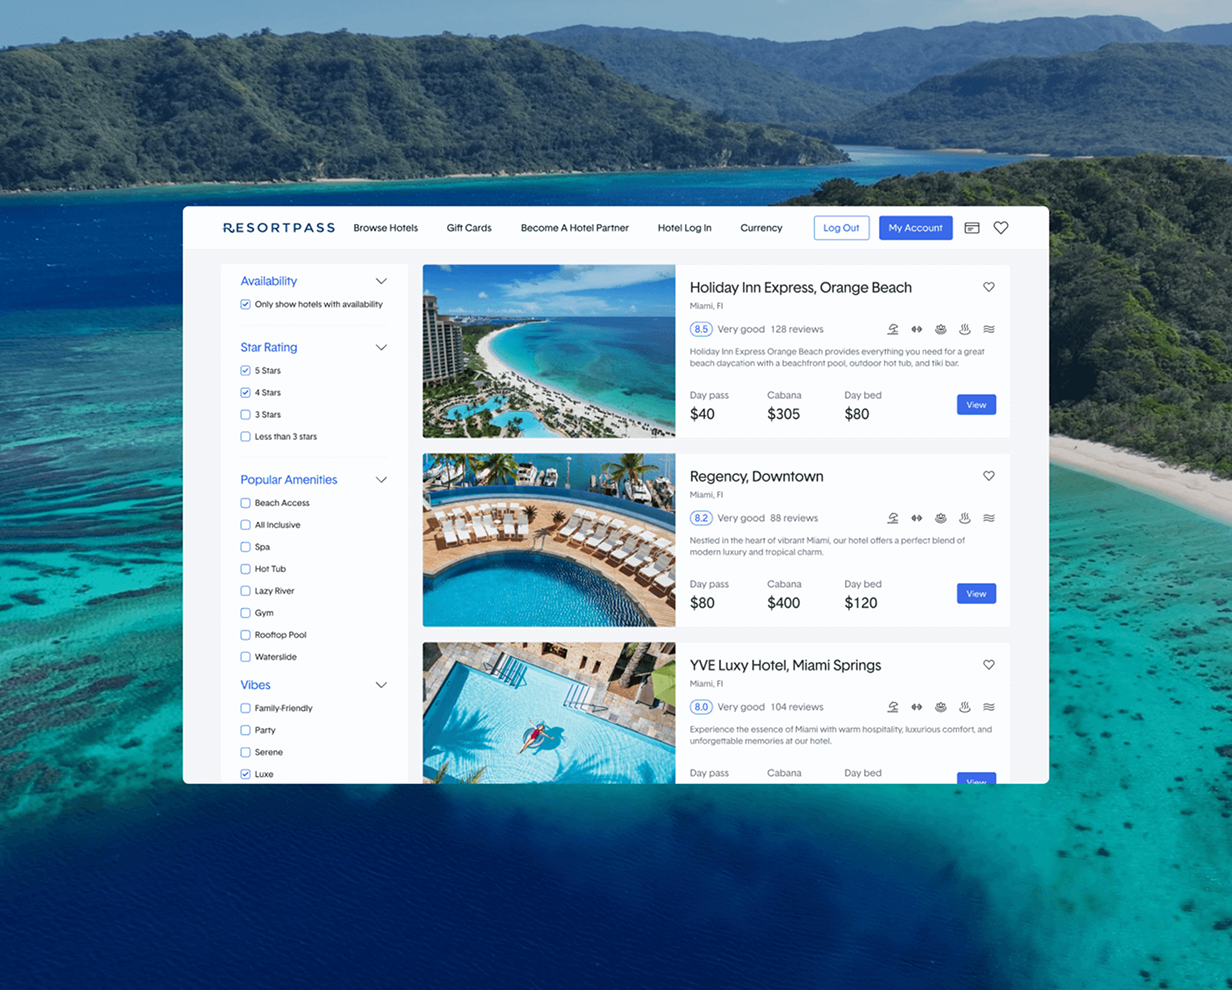Open the Currency selector
The width and height of the screenshot is (1232, 990).
click(x=761, y=228)
